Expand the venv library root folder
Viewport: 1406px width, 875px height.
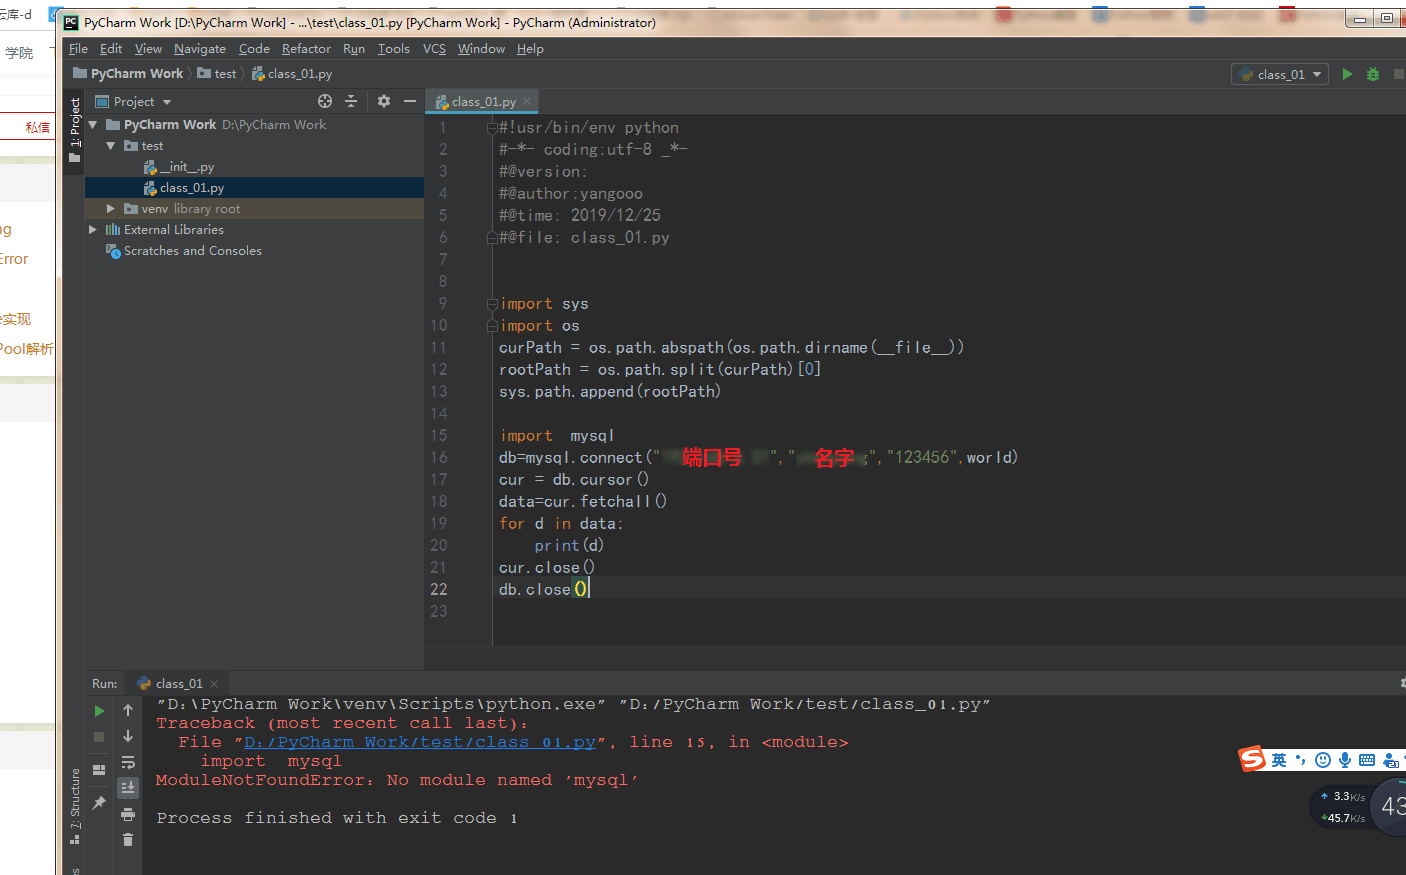point(111,209)
